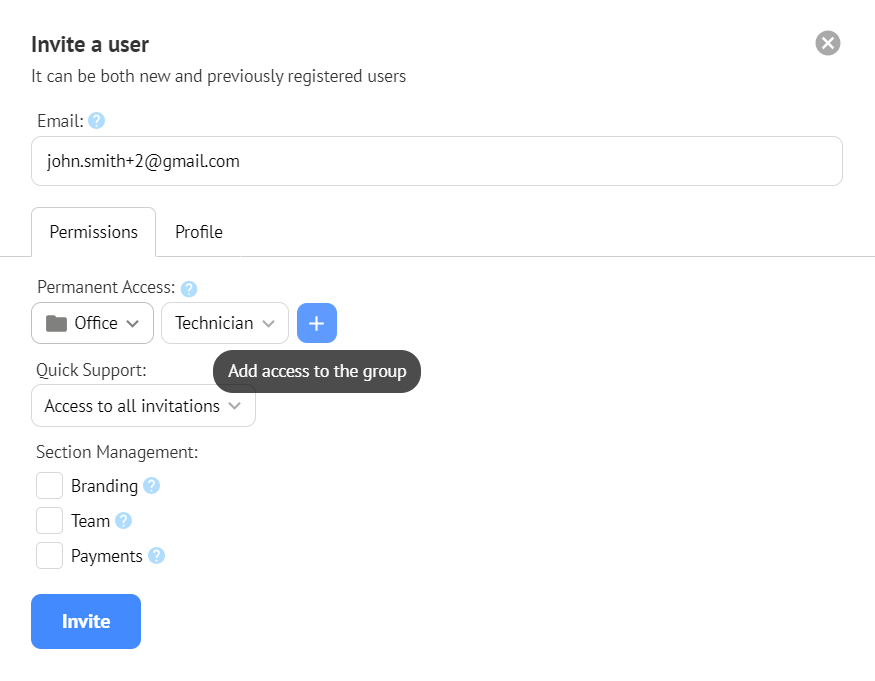Click the folder icon in Office selector

point(56,323)
